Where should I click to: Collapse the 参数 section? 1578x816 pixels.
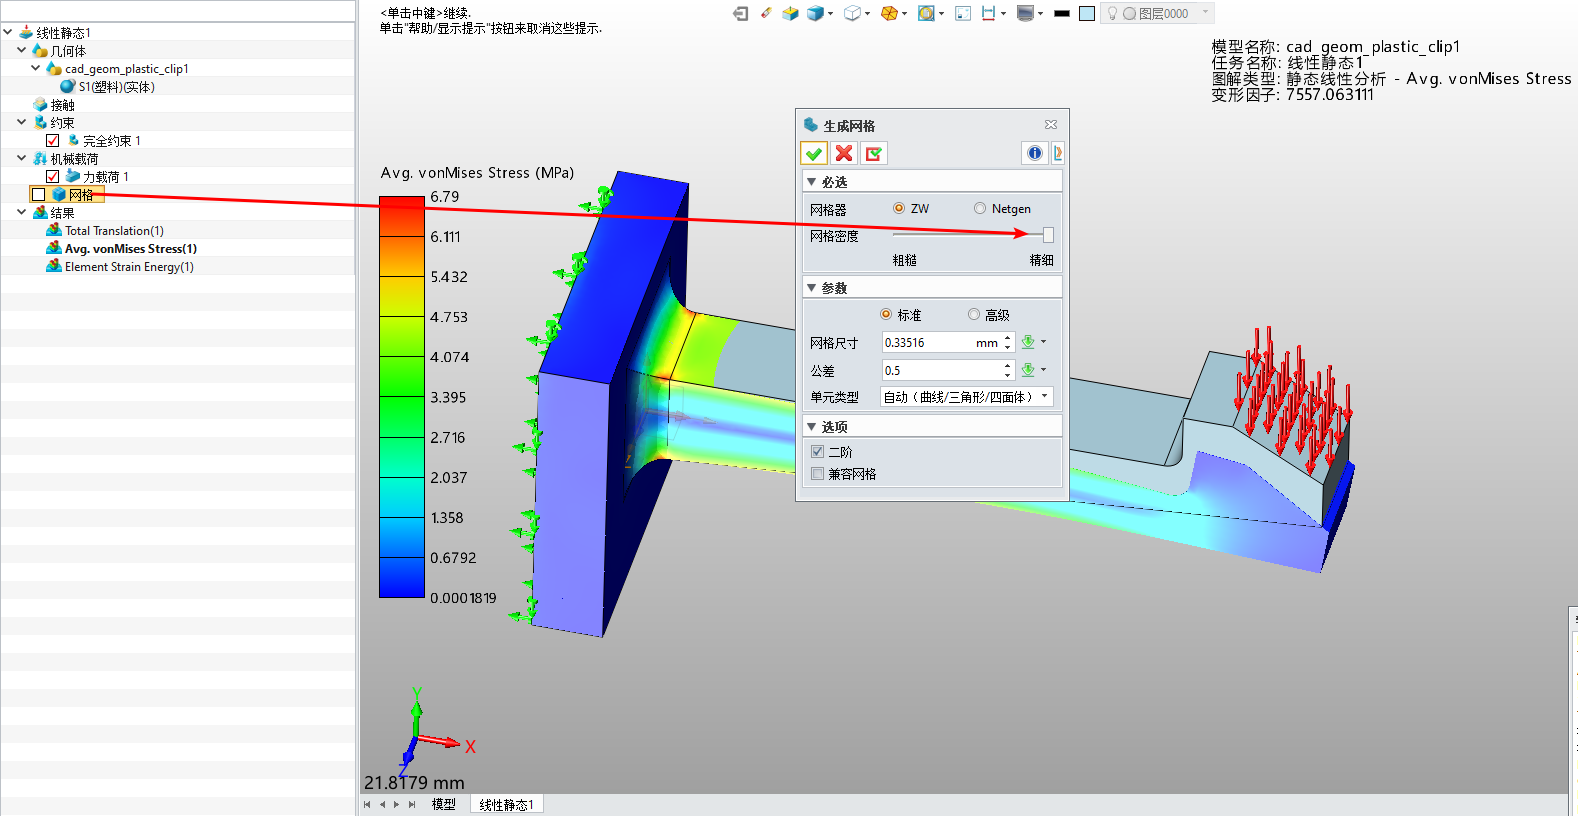coord(811,288)
